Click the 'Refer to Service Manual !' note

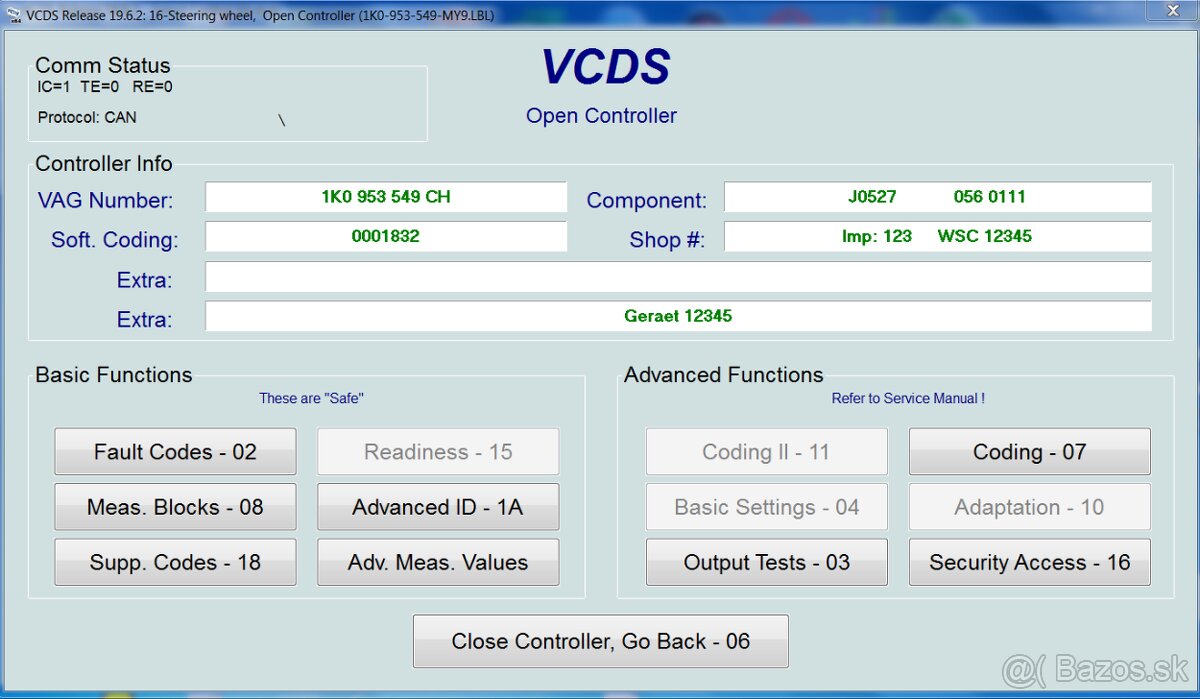tap(908, 398)
